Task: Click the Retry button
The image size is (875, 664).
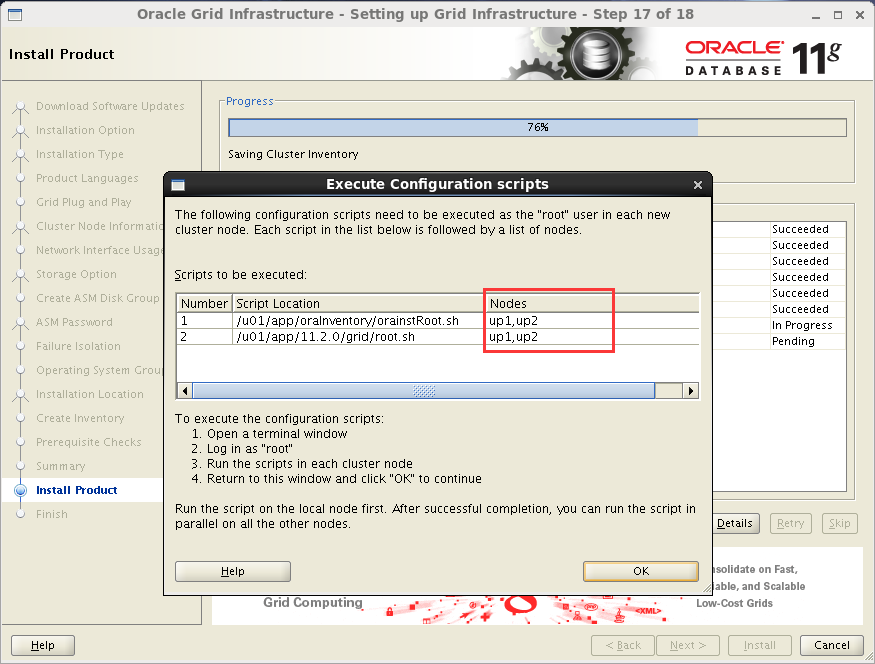Action: 790,523
